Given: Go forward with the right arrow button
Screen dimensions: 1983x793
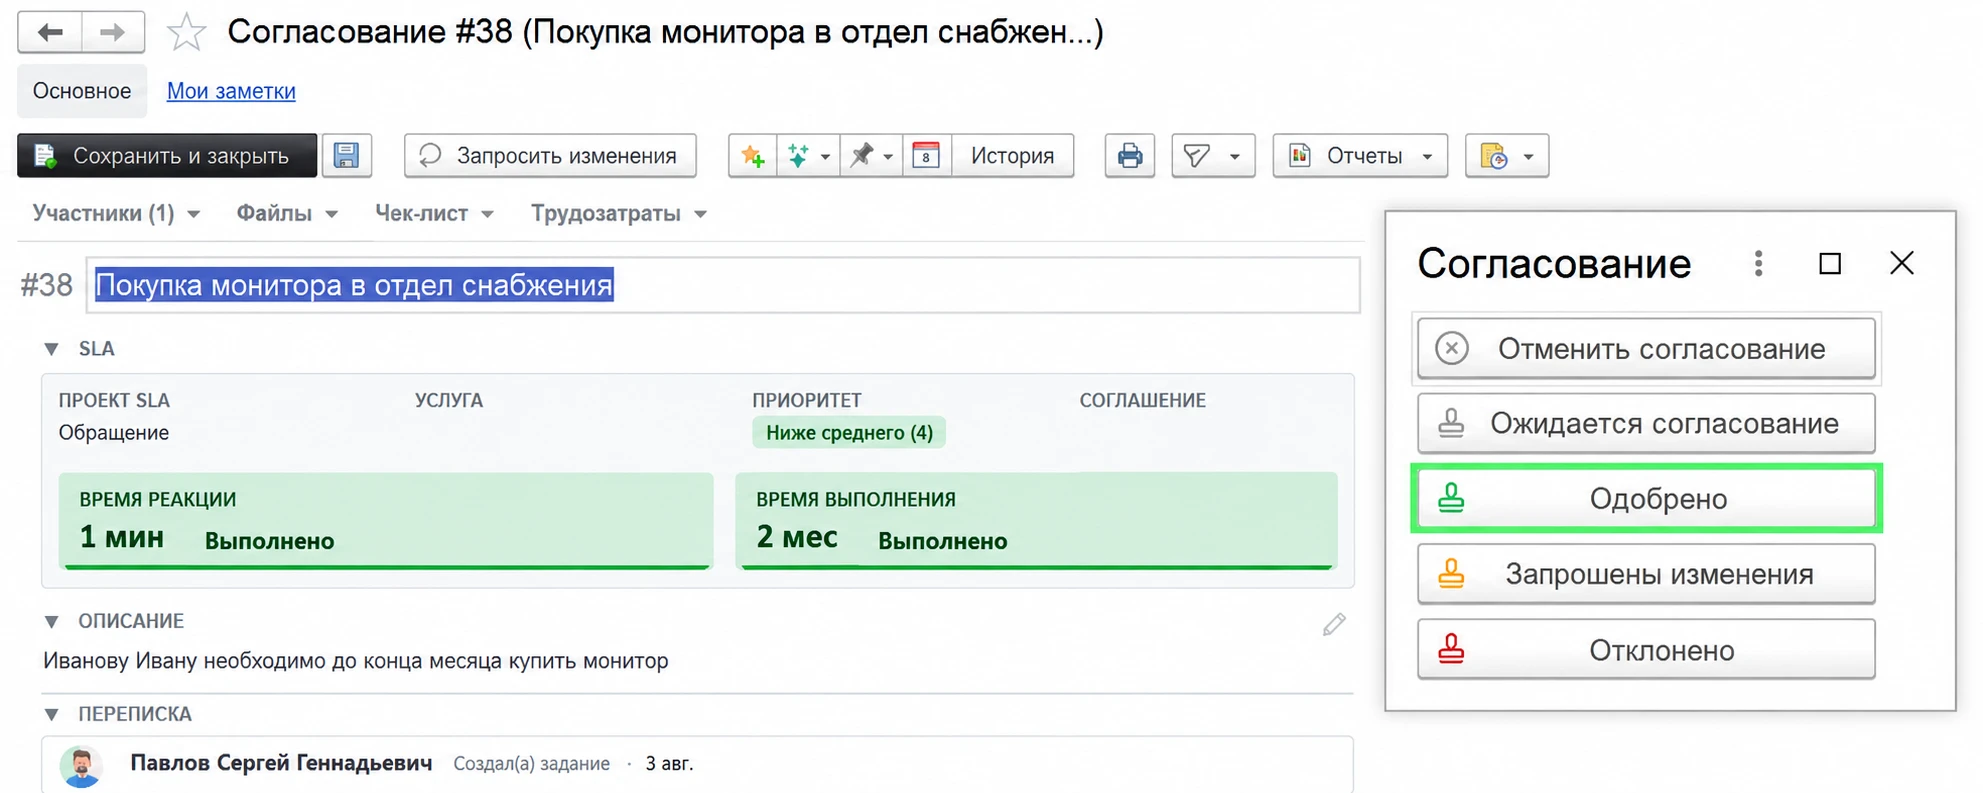Looking at the screenshot, I should point(113,32).
